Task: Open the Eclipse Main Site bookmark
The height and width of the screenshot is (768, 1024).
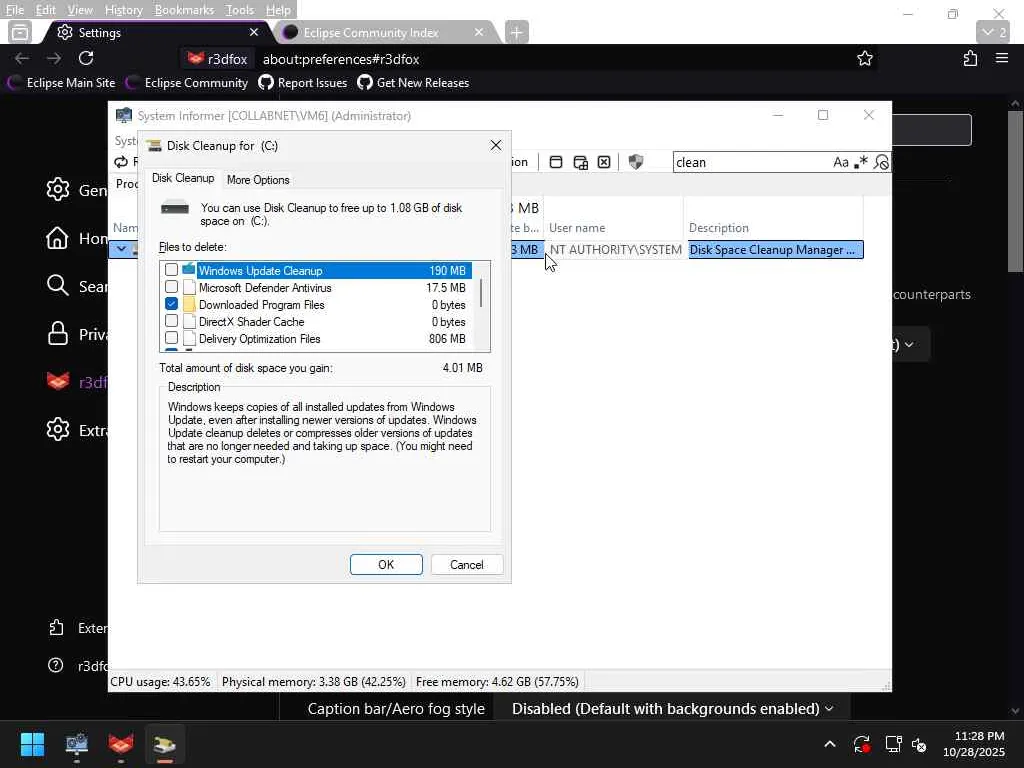Action: (x=63, y=83)
